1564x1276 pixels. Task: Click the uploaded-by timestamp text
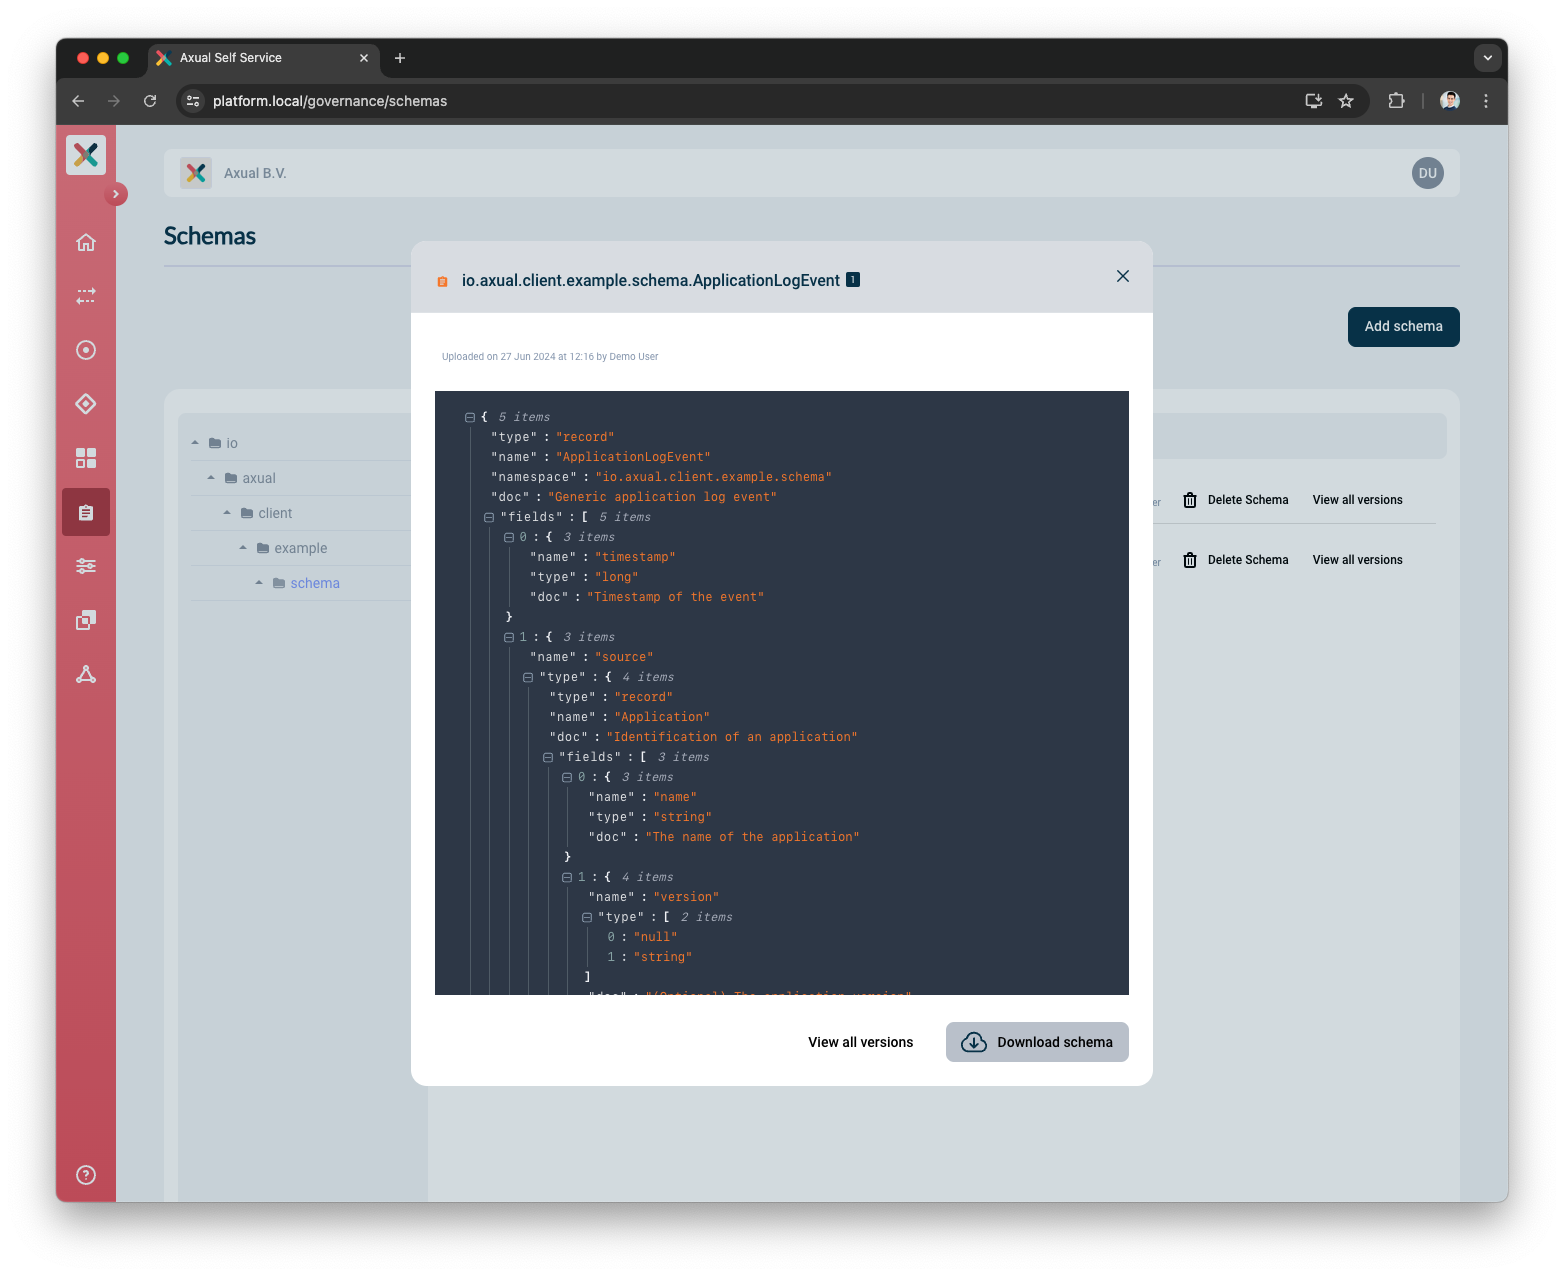coord(550,357)
